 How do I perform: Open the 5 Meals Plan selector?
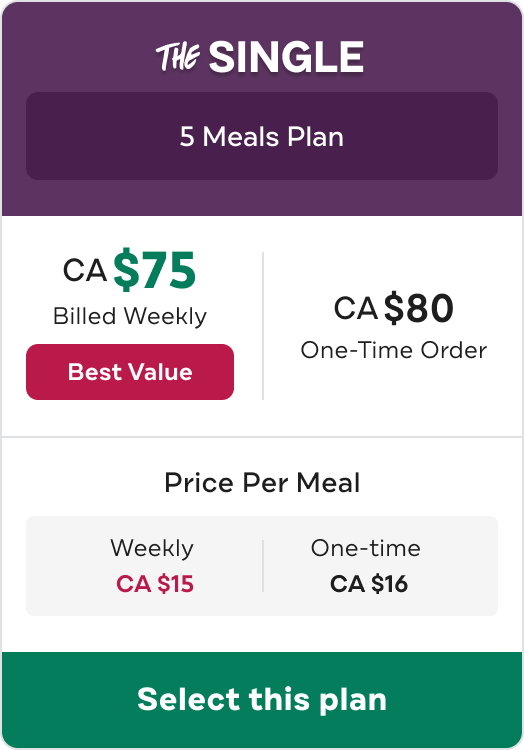point(262,136)
